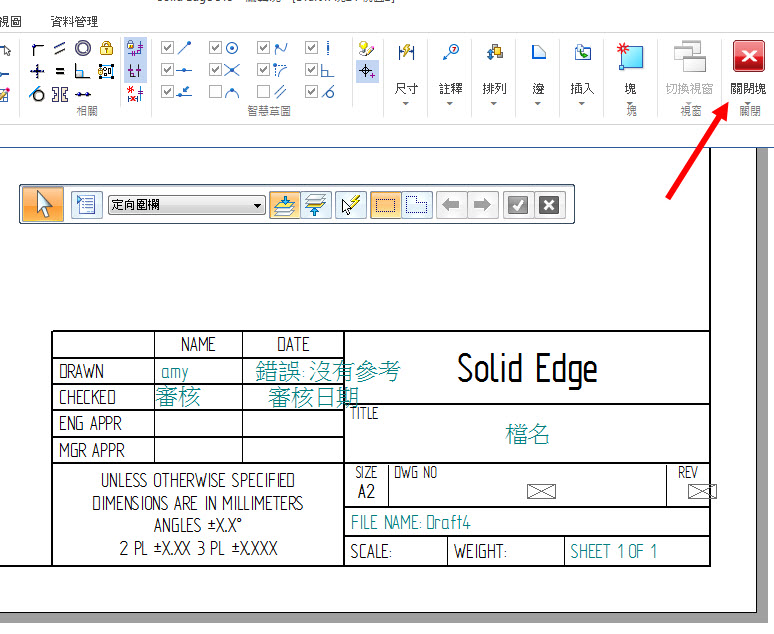Expand the 尺寸 dimension dropdown

[x=406, y=104]
